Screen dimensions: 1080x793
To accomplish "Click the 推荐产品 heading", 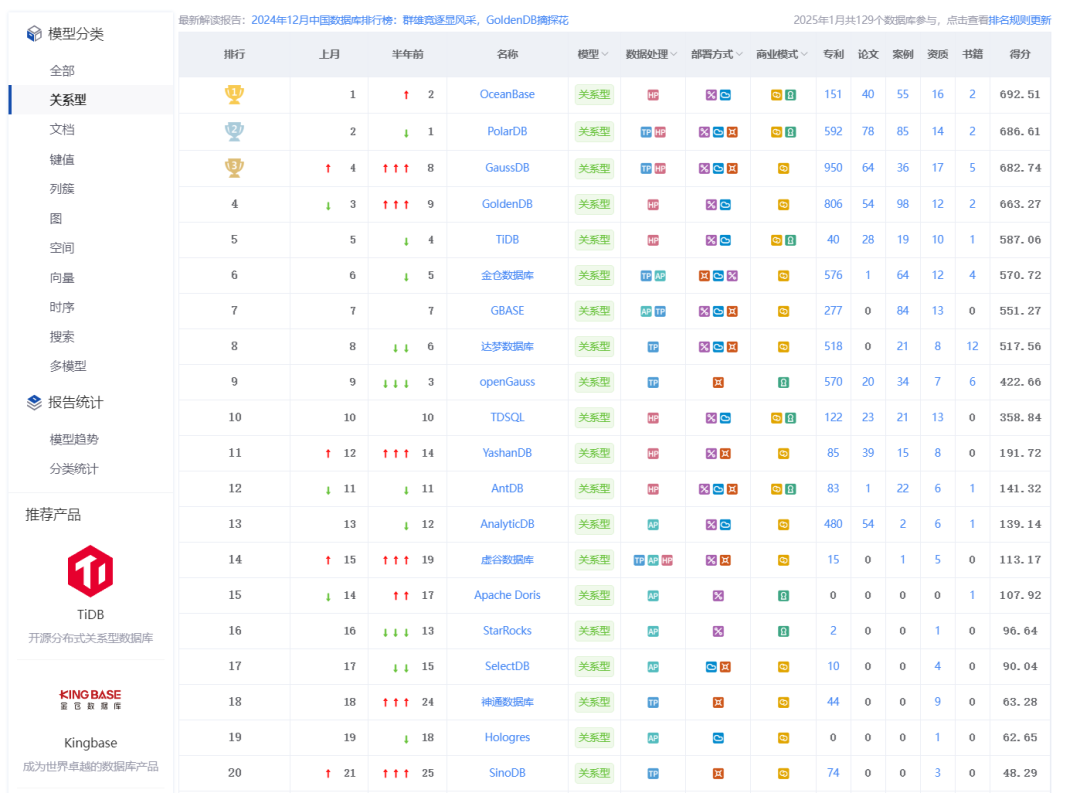I will tap(53, 515).
